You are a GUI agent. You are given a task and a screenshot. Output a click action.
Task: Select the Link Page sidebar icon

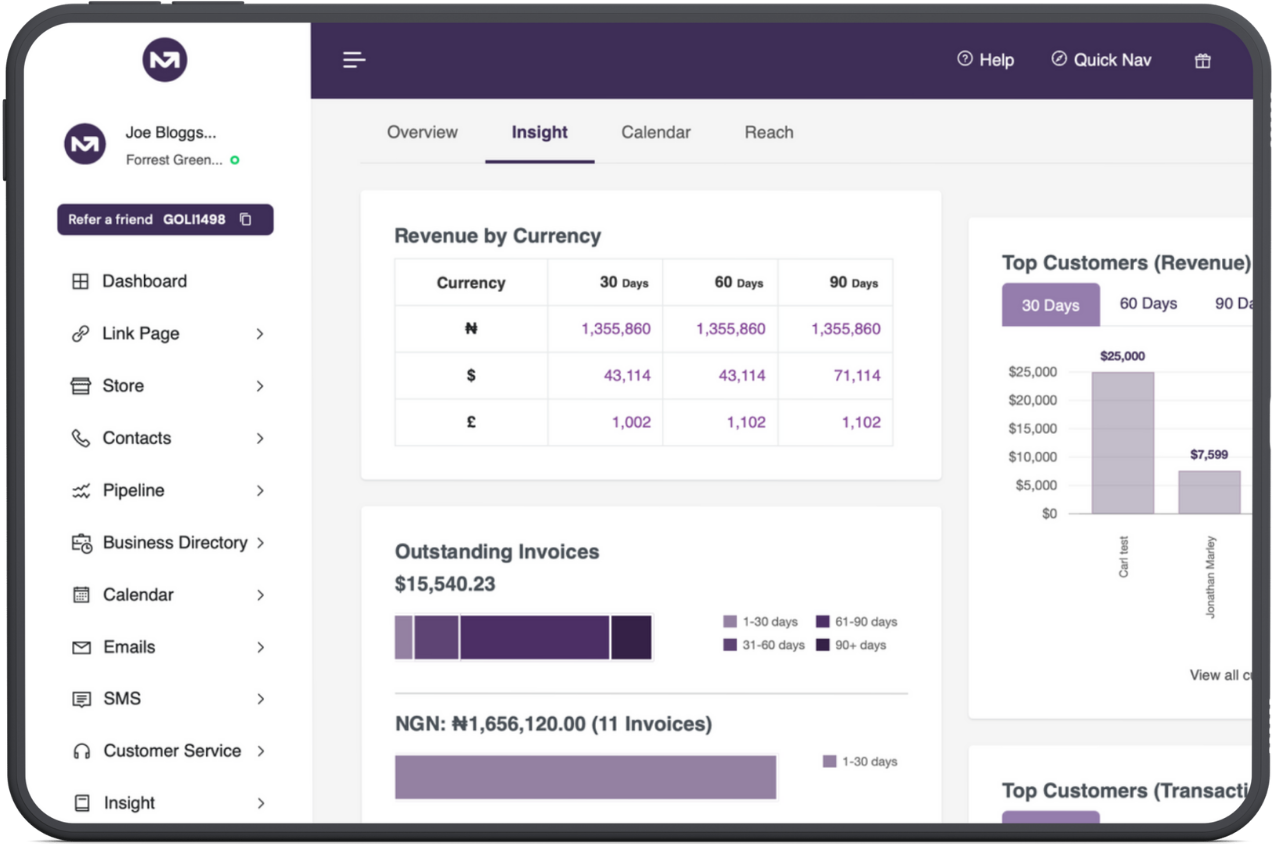pyautogui.click(x=80, y=333)
